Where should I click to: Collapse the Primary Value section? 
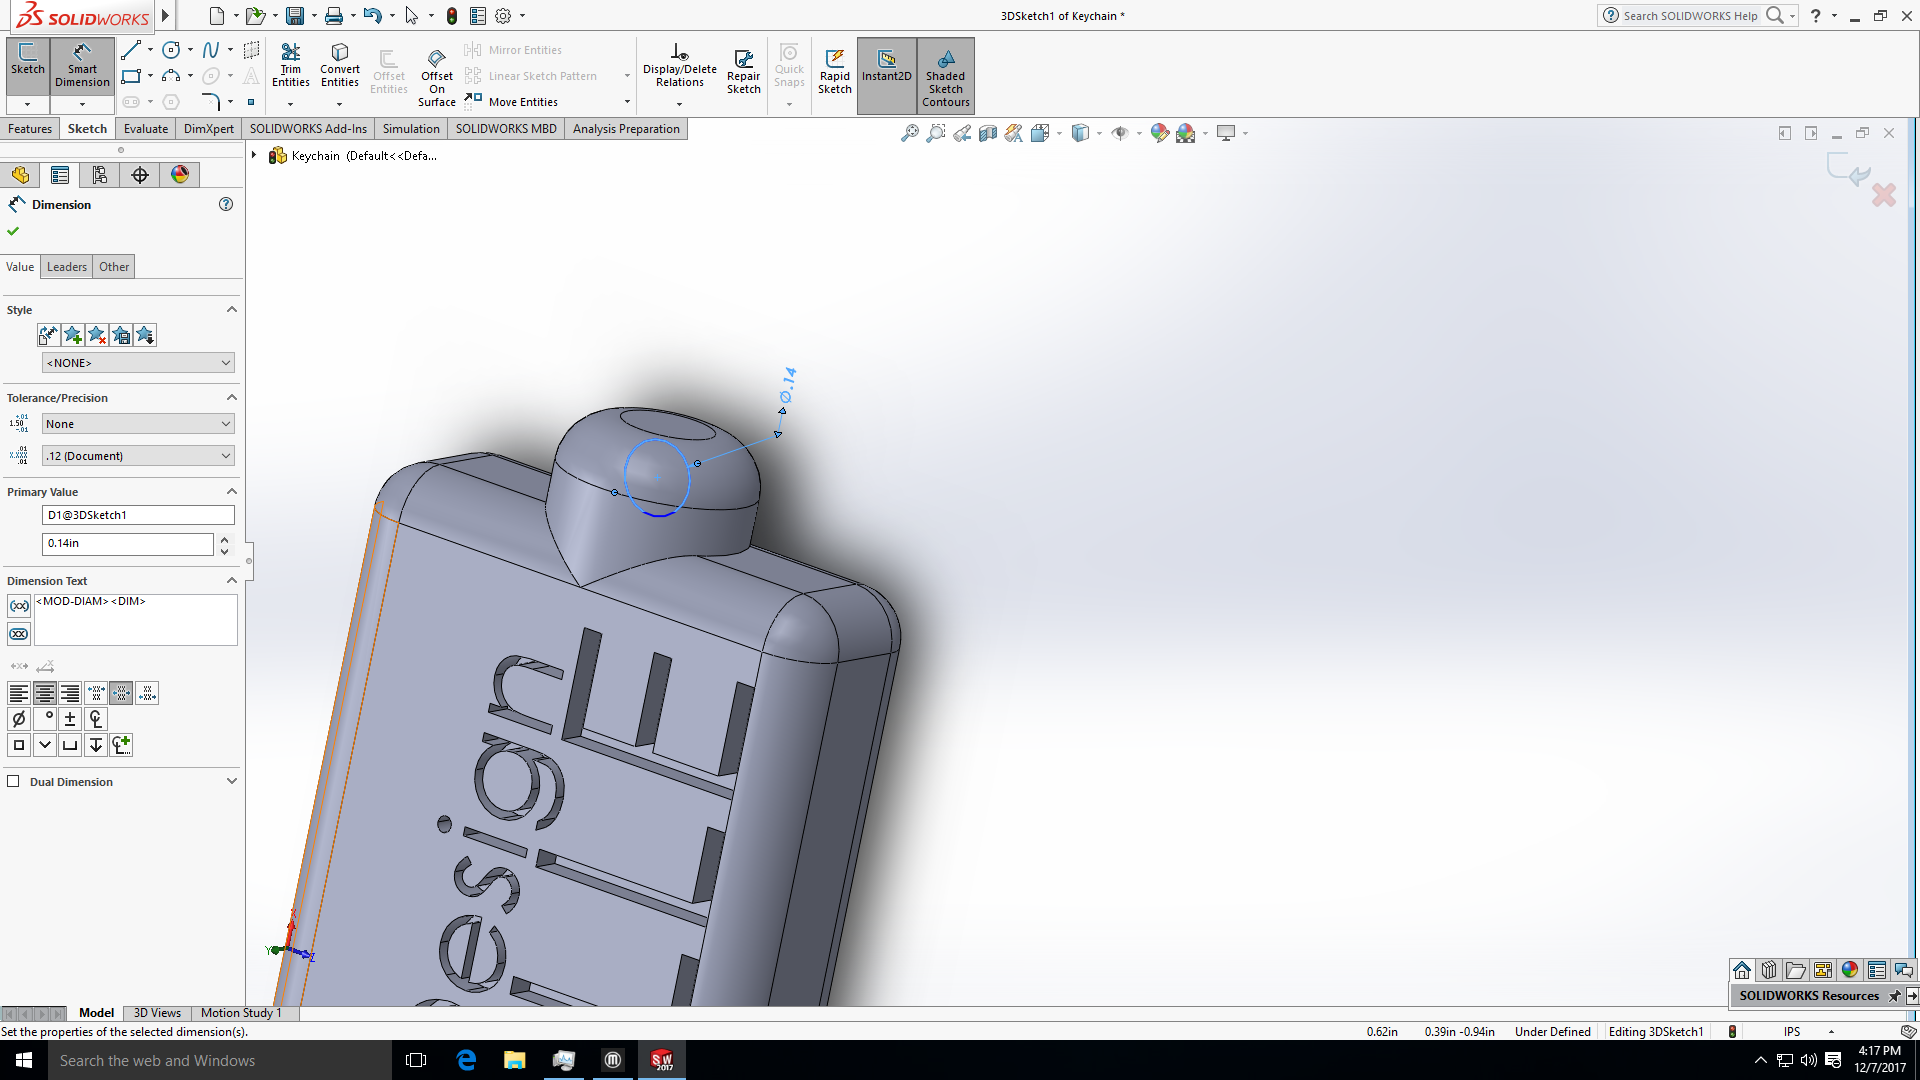[x=231, y=491]
